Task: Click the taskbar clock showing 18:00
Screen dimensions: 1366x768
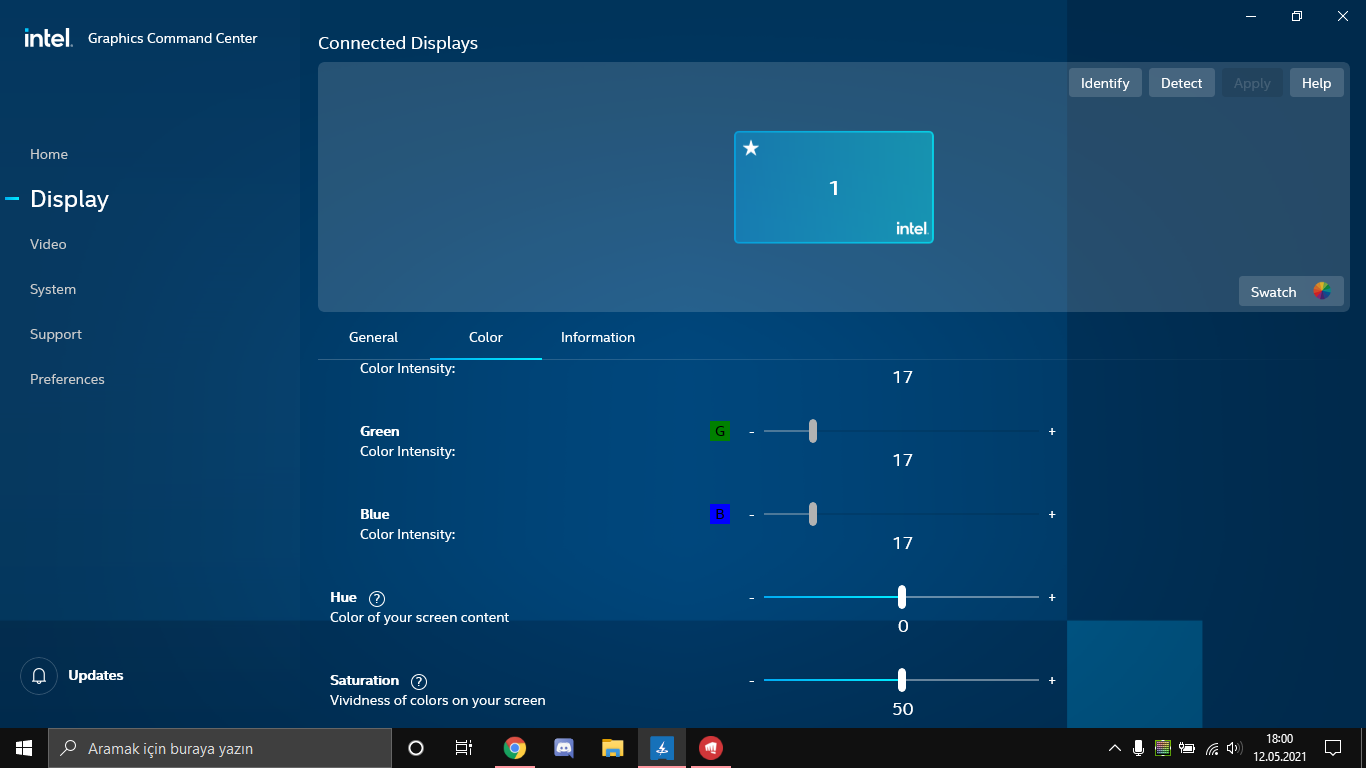Action: [1279, 748]
